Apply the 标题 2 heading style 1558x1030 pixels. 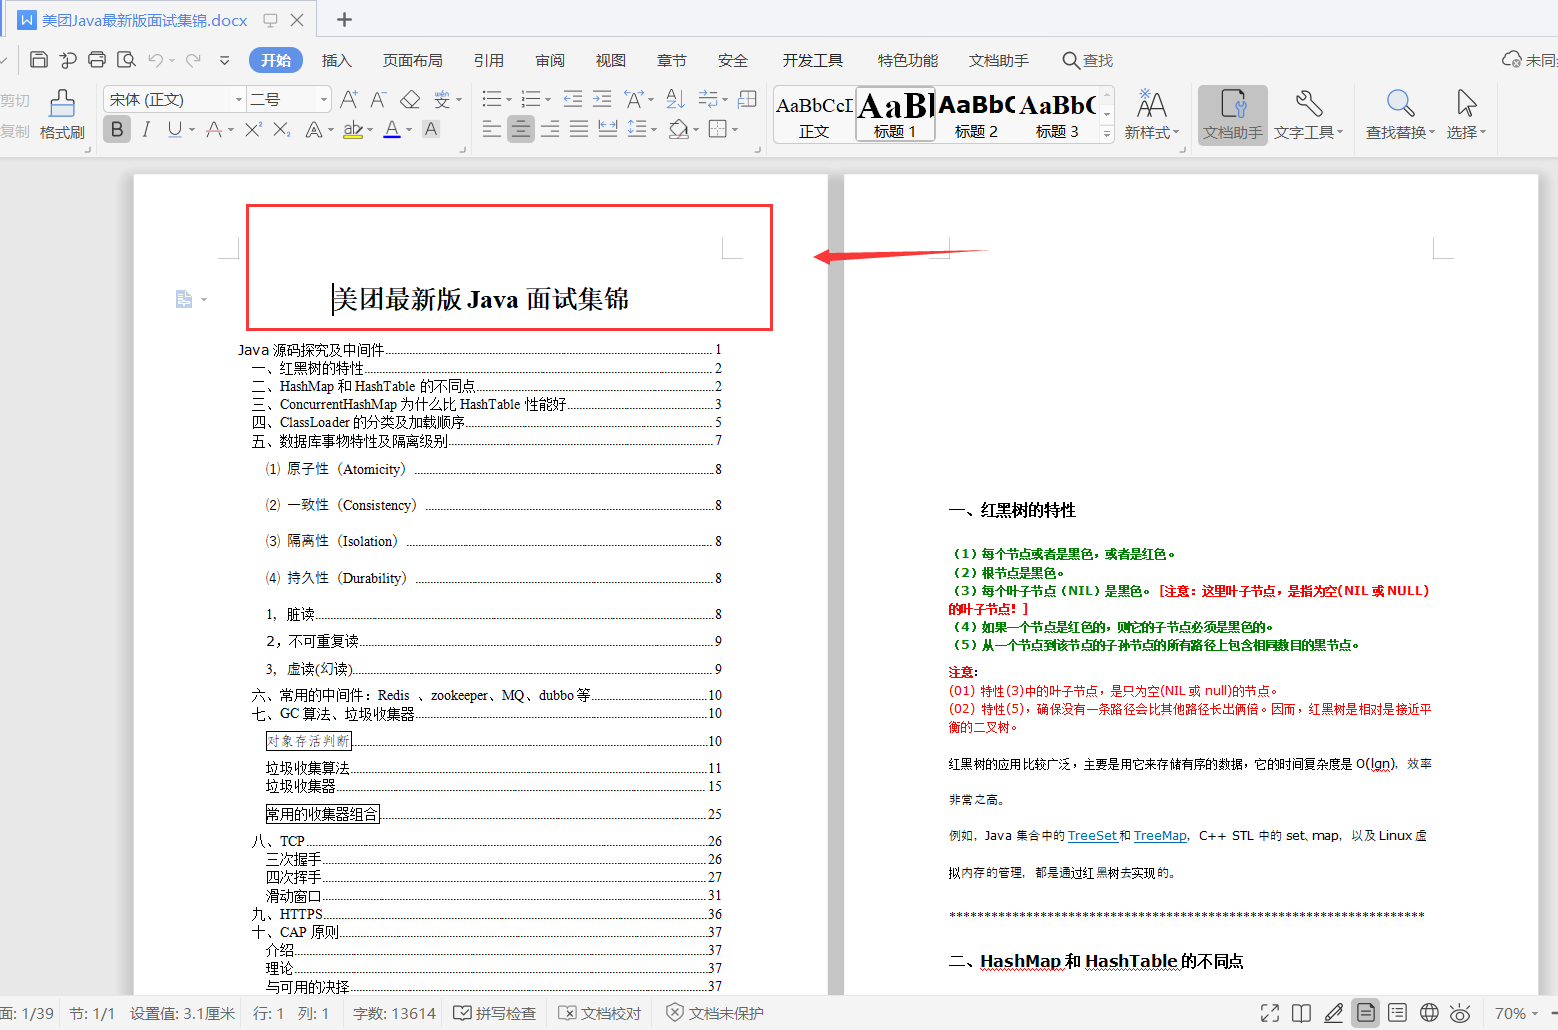pyautogui.click(x=976, y=115)
